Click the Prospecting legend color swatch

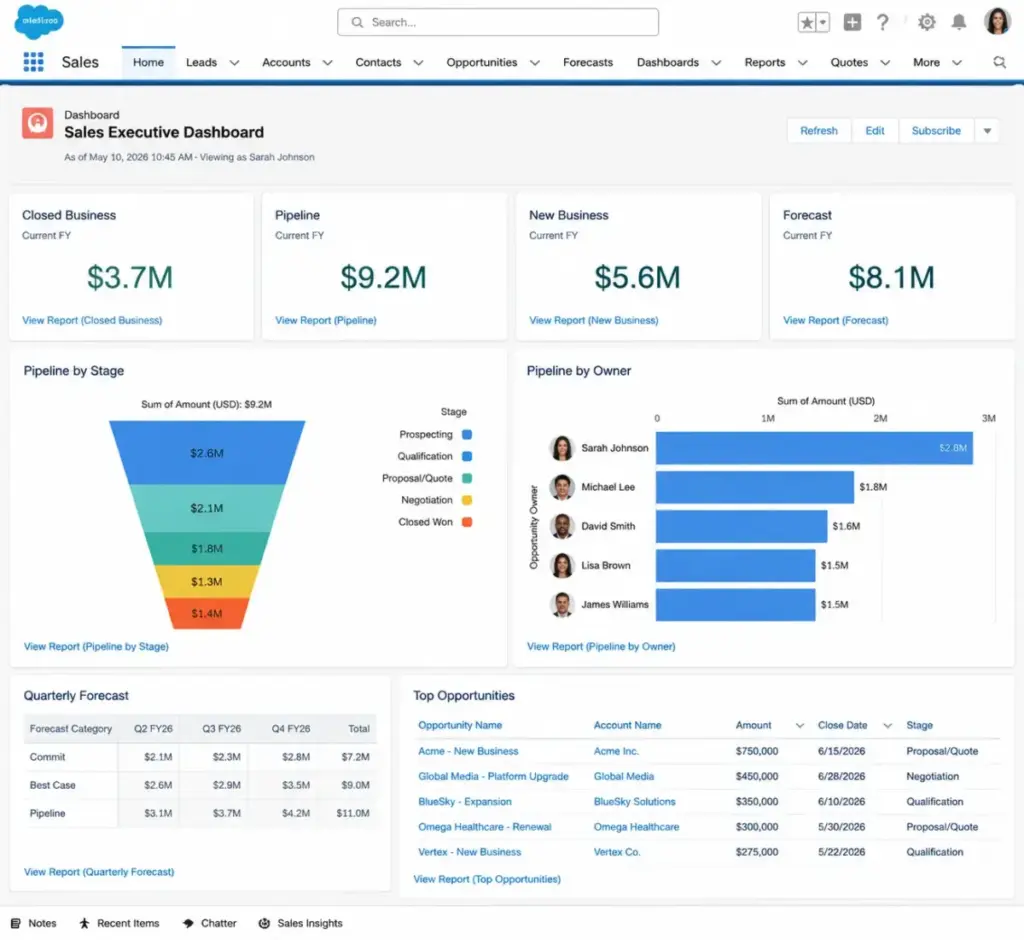[x=467, y=434]
